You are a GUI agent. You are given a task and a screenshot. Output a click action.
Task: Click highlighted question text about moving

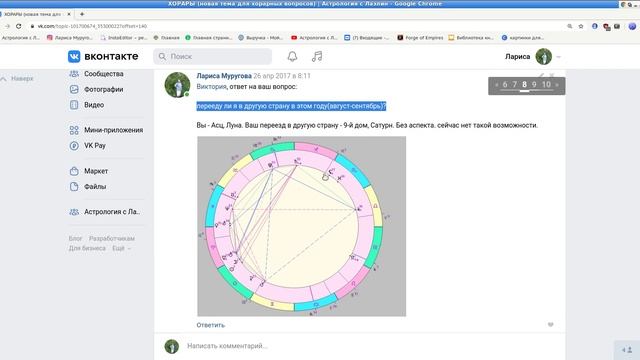coord(291,106)
